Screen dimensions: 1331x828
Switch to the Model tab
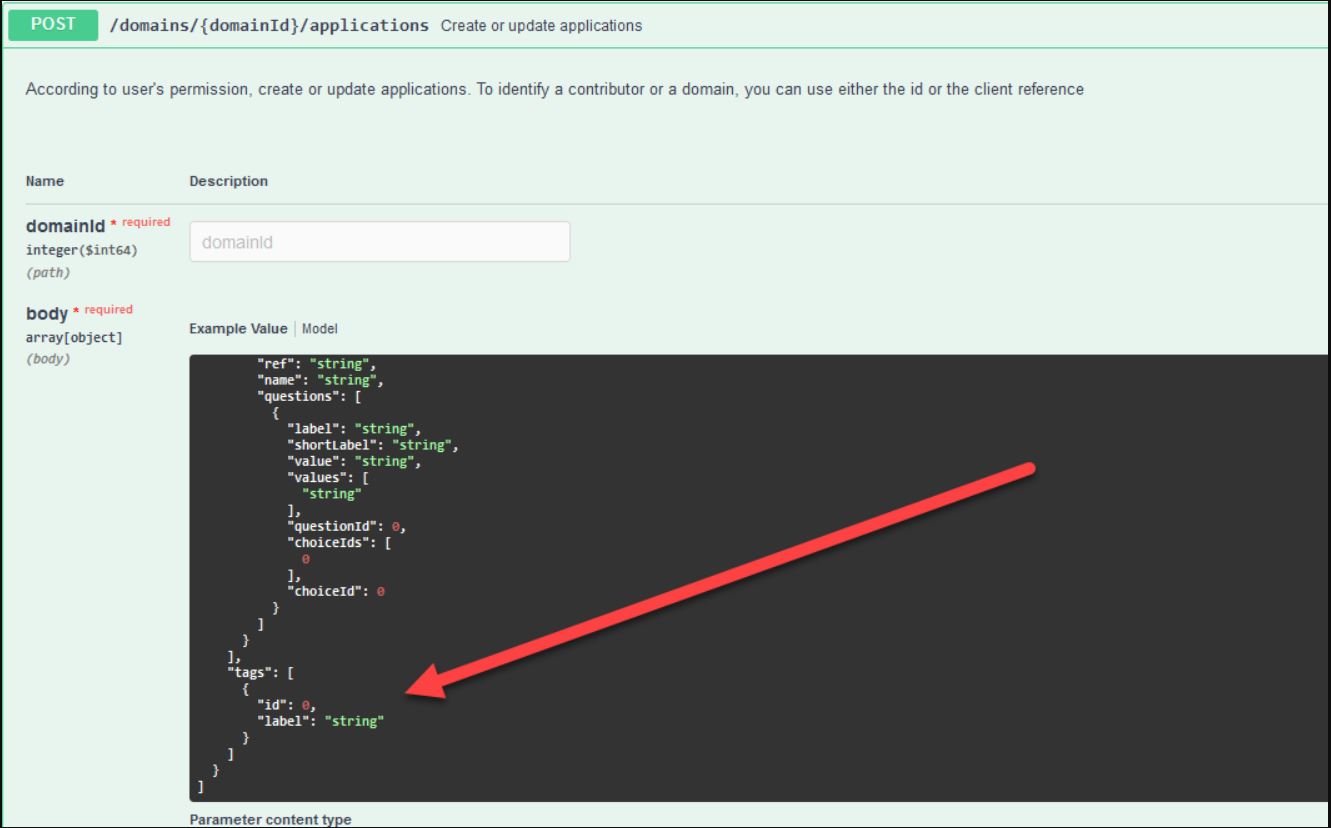coord(320,328)
